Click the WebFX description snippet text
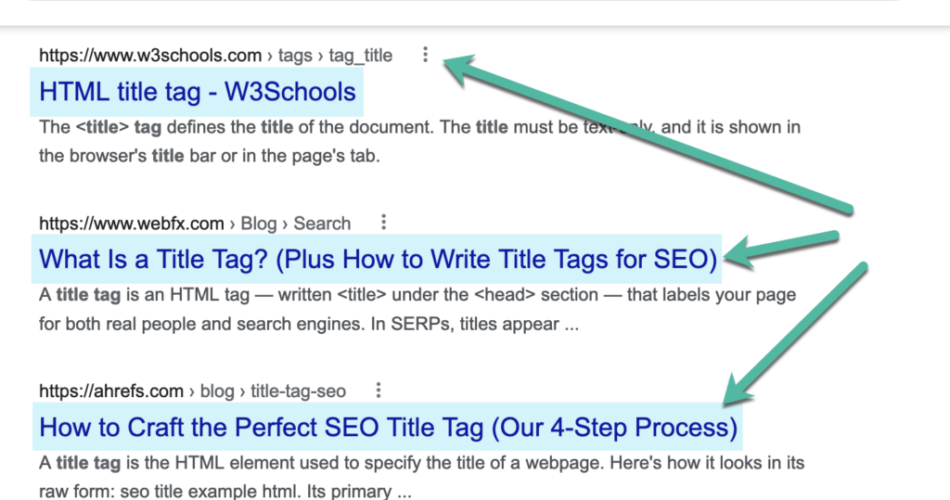The width and height of the screenshot is (950, 500). click(400, 310)
